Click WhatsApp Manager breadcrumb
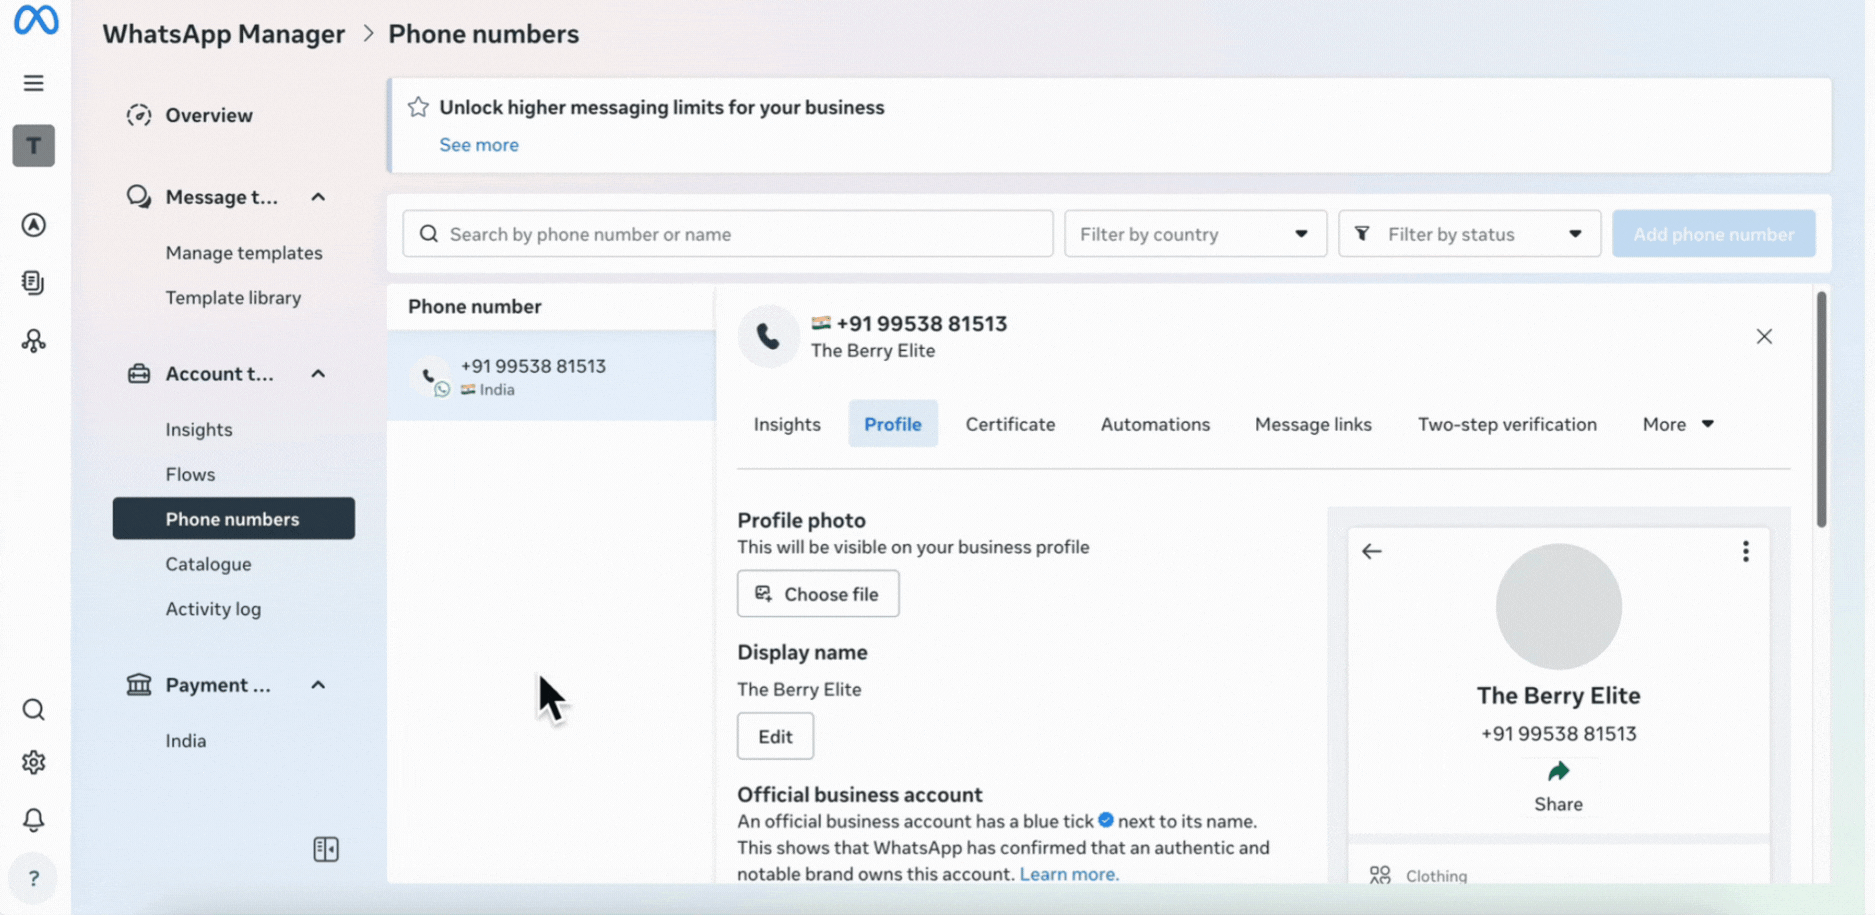The width and height of the screenshot is (1875, 915). pyautogui.click(x=224, y=34)
